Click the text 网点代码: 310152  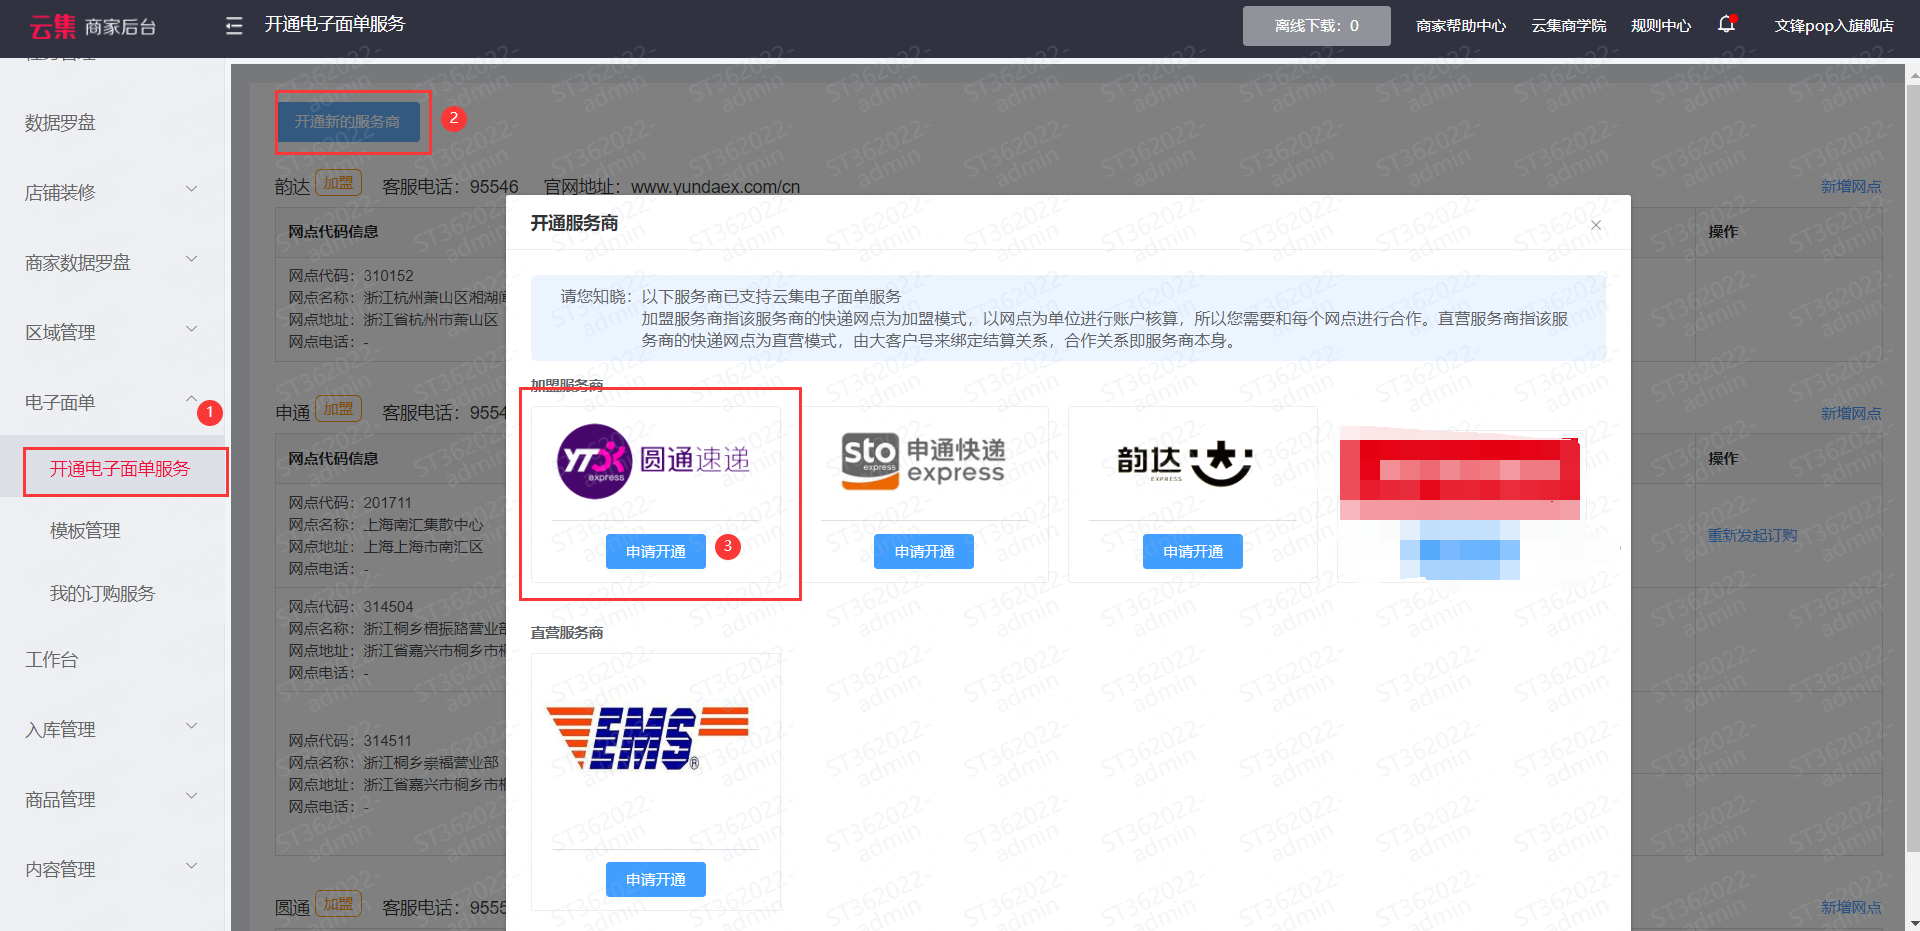coord(351,276)
